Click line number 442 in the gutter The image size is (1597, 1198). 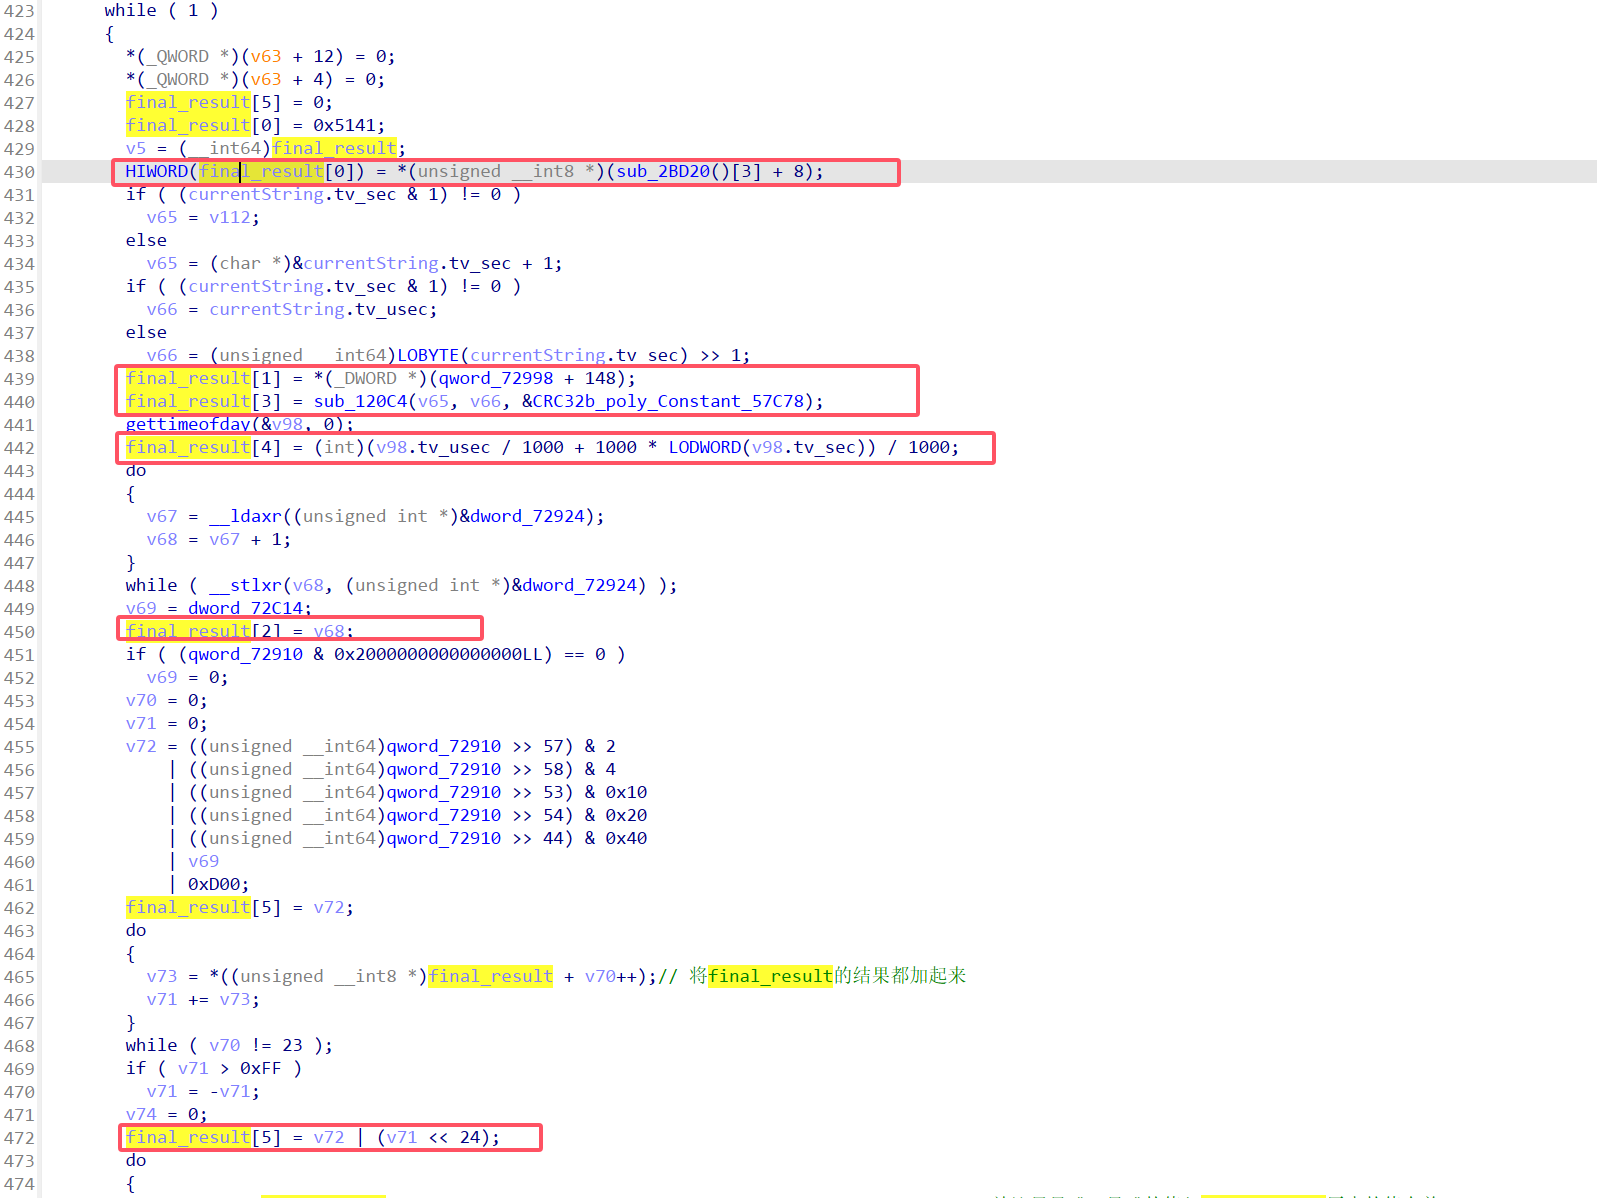[19, 448]
